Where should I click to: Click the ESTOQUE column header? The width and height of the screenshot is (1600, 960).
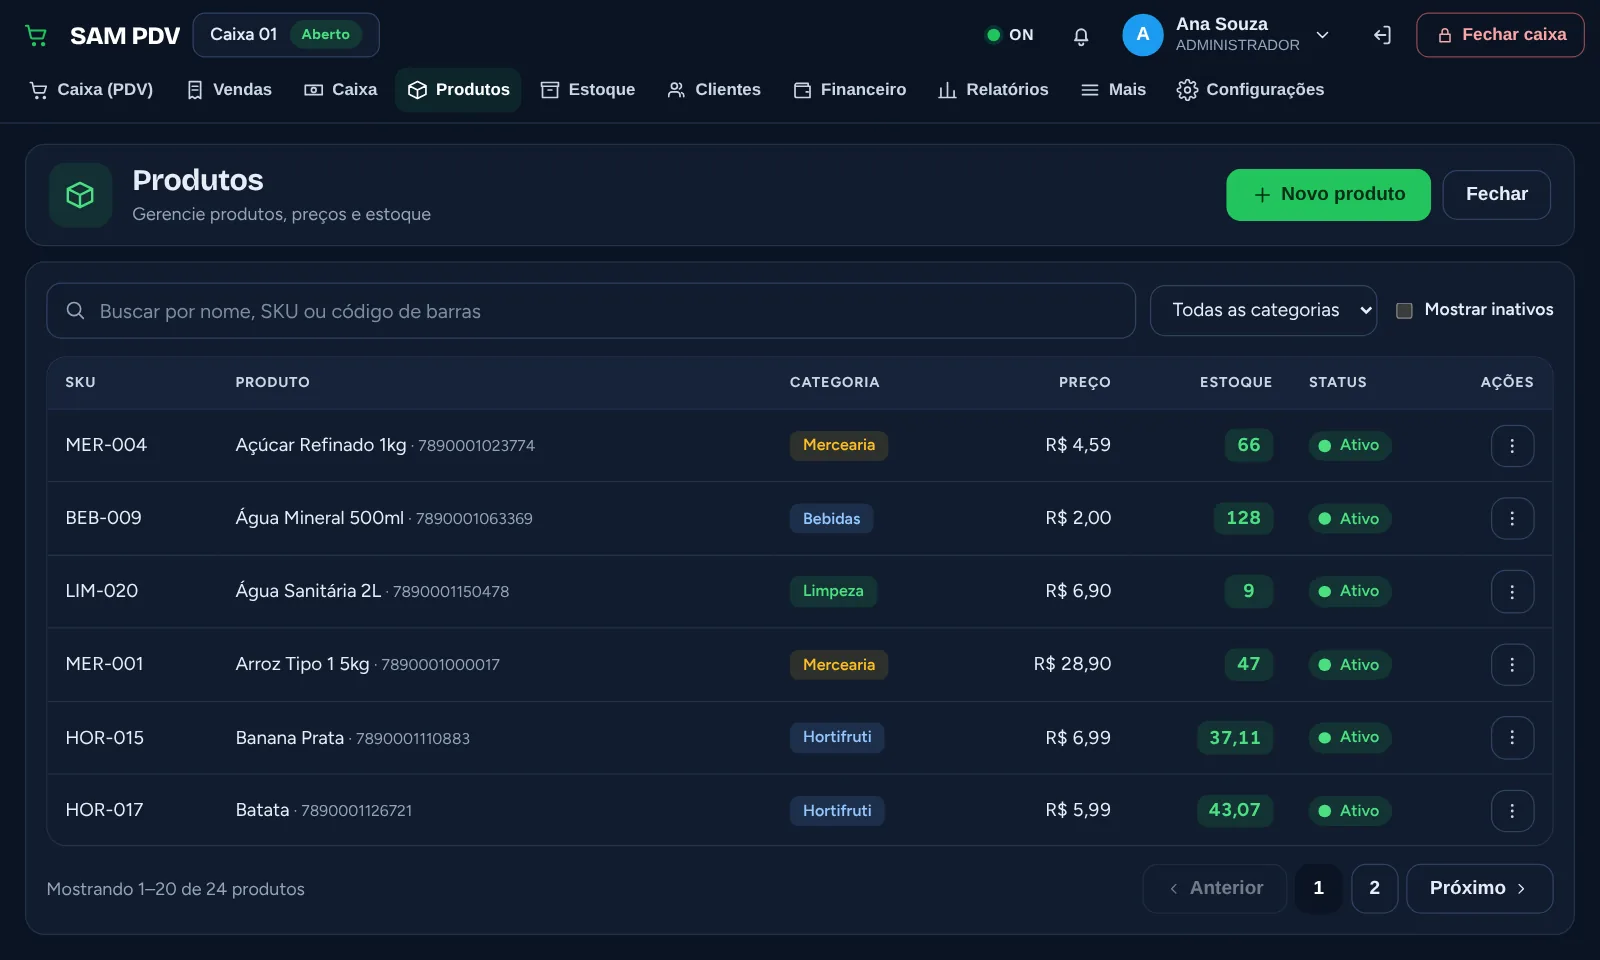point(1236,383)
